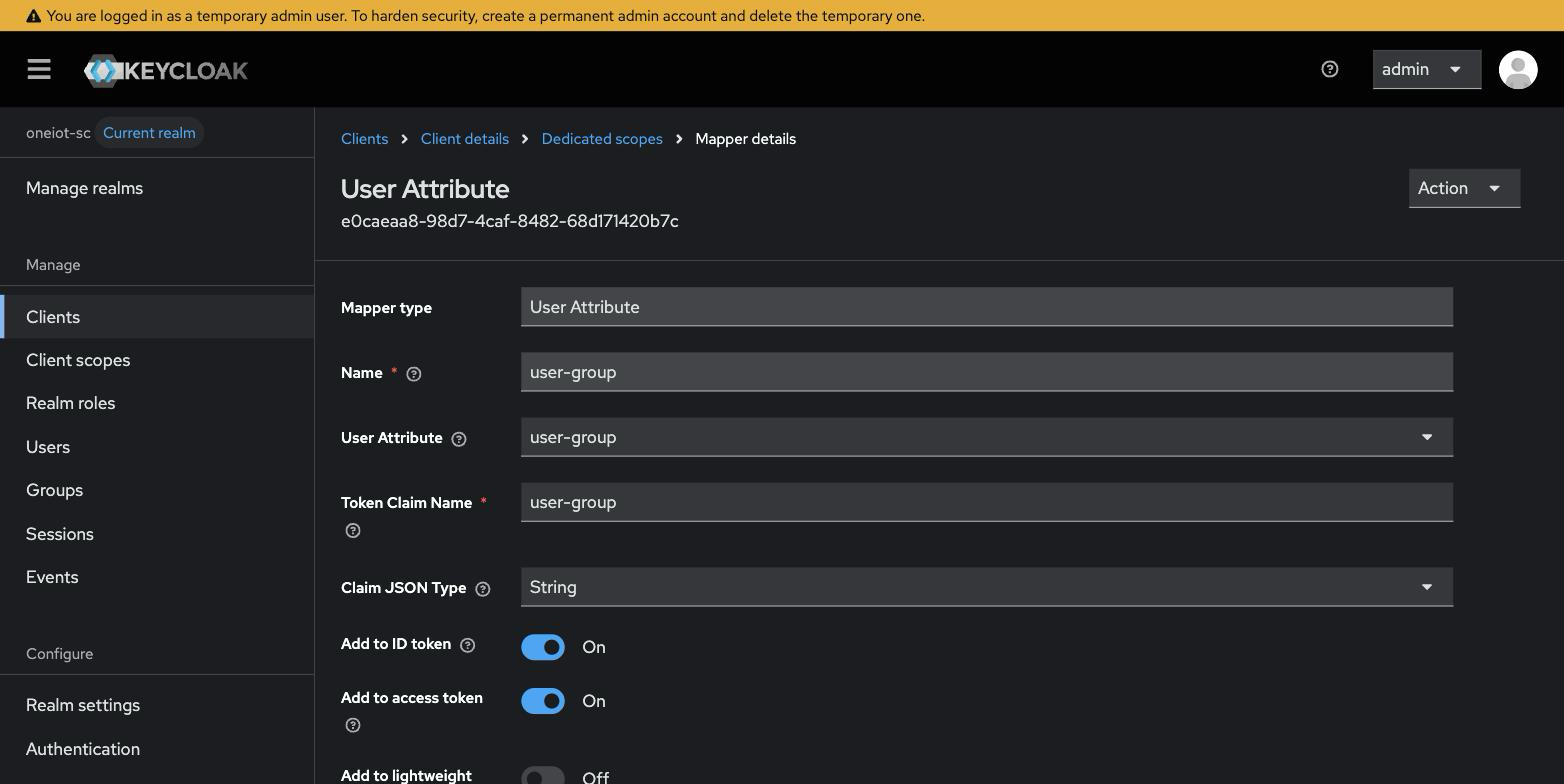The width and height of the screenshot is (1564, 784).
Task: Expand the Action dropdown
Action: point(1464,188)
